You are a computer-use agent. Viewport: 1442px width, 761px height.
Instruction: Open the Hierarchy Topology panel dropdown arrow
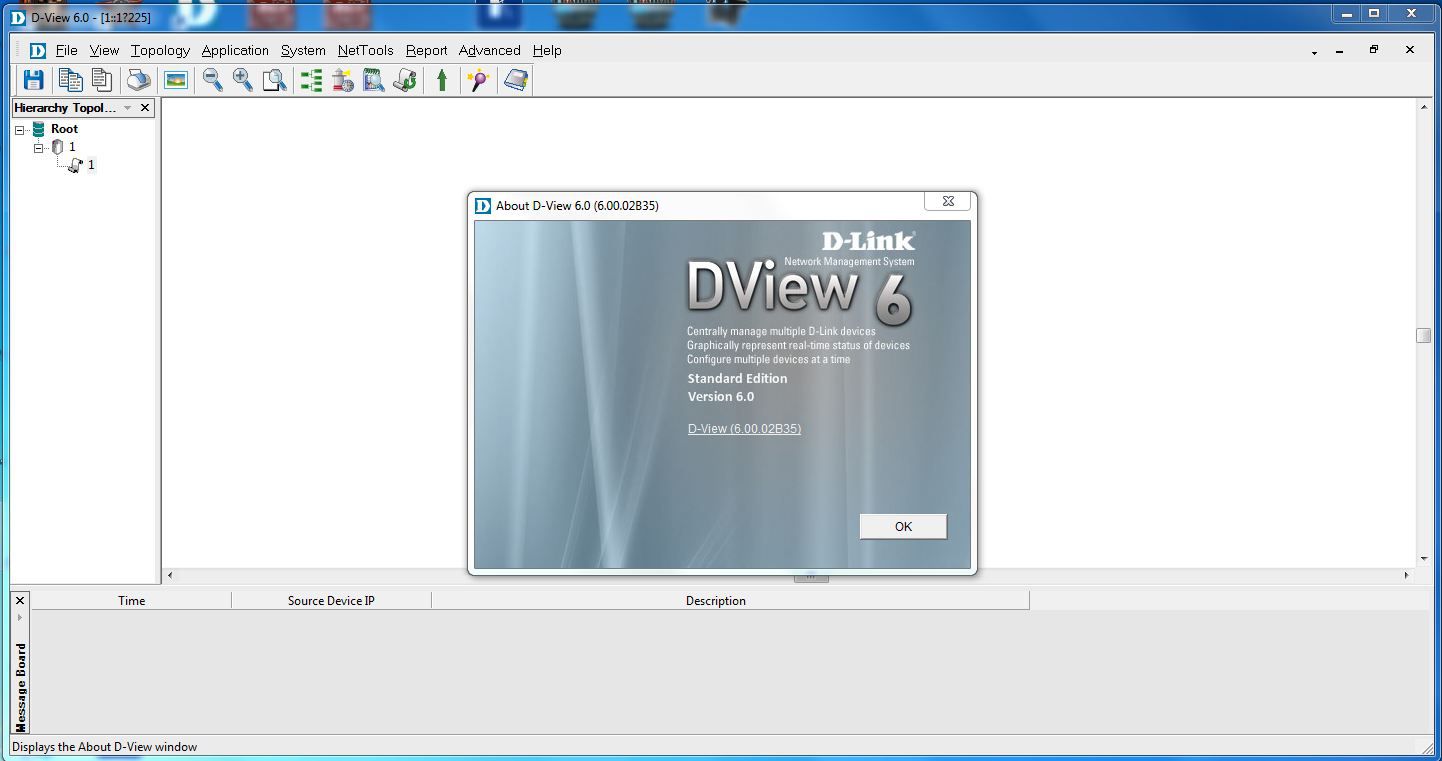point(127,108)
